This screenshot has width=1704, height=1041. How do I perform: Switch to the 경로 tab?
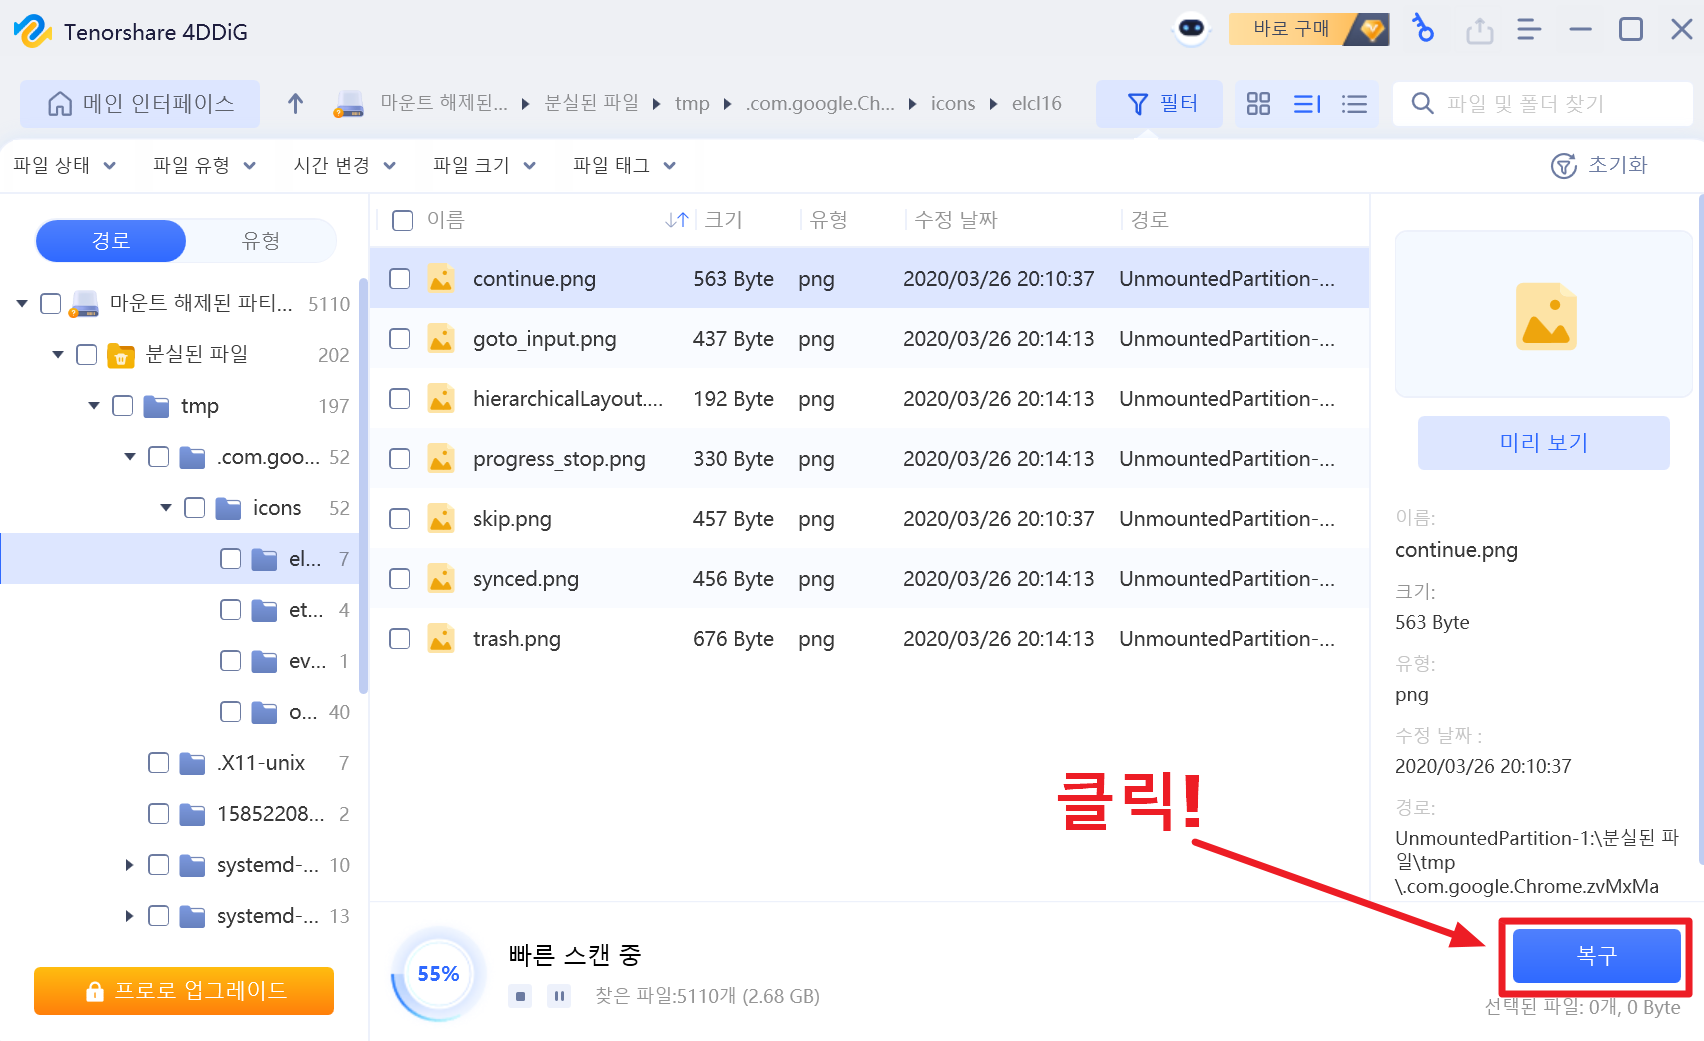point(111,241)
